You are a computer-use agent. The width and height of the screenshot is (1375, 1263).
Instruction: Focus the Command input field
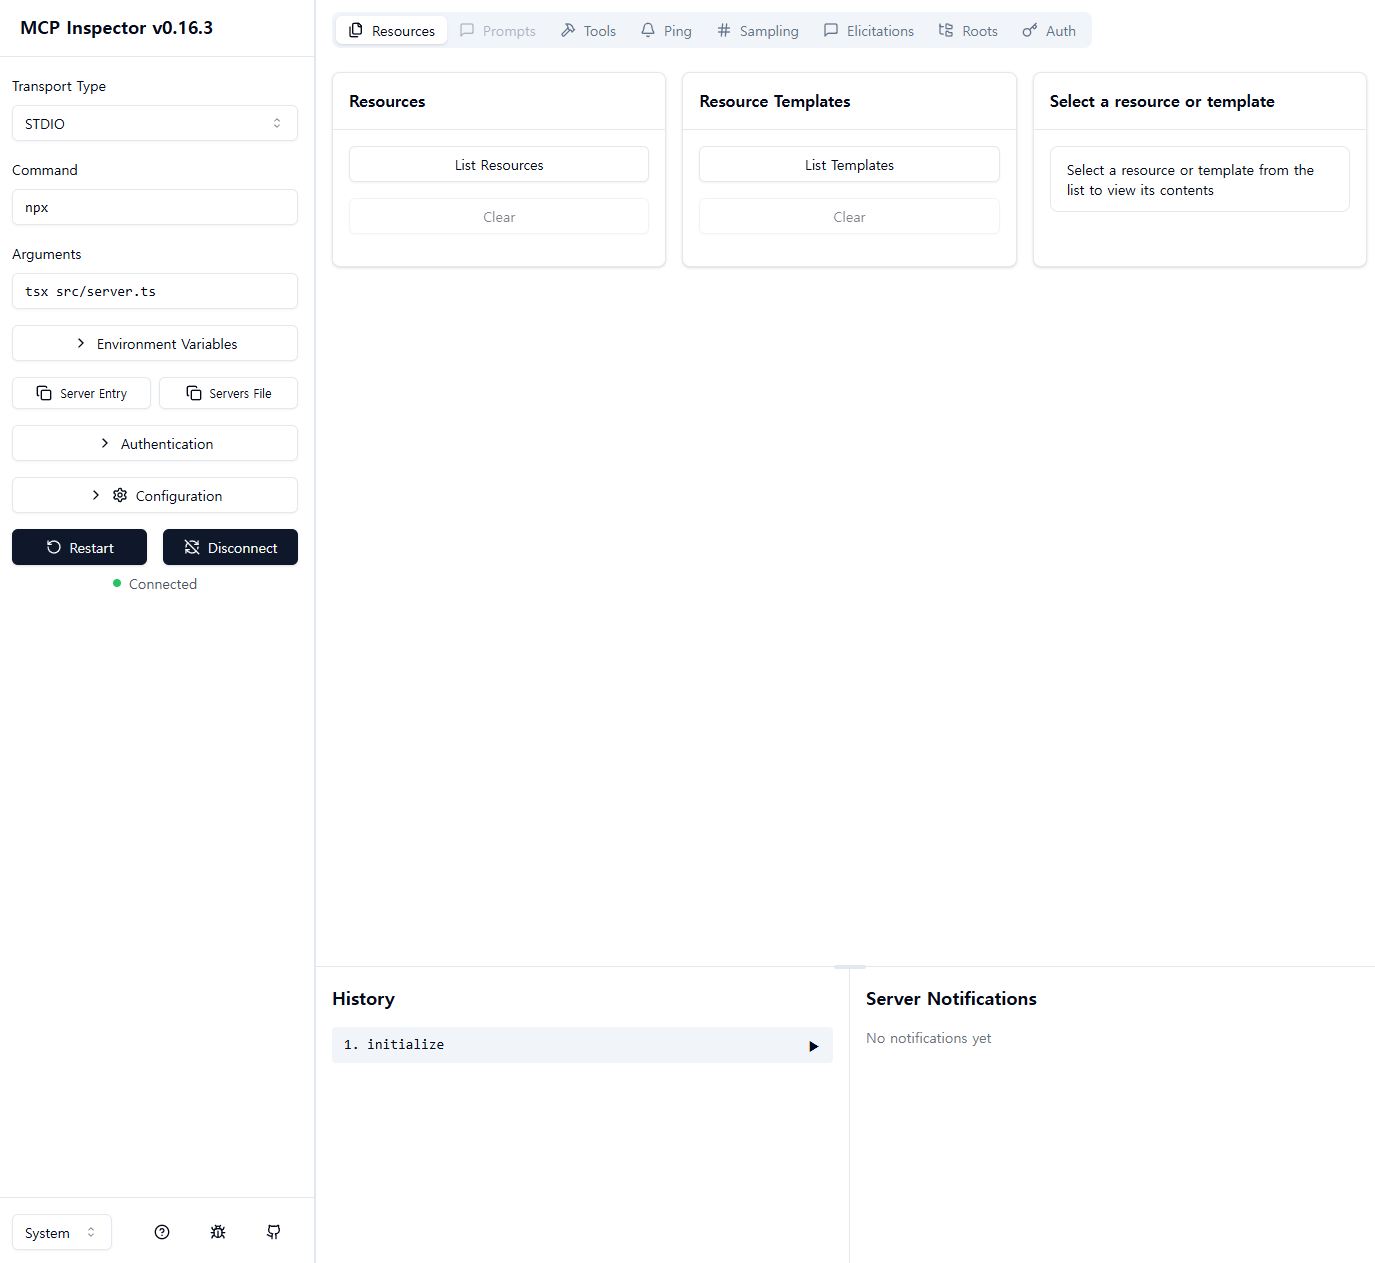tap(155, 207)
